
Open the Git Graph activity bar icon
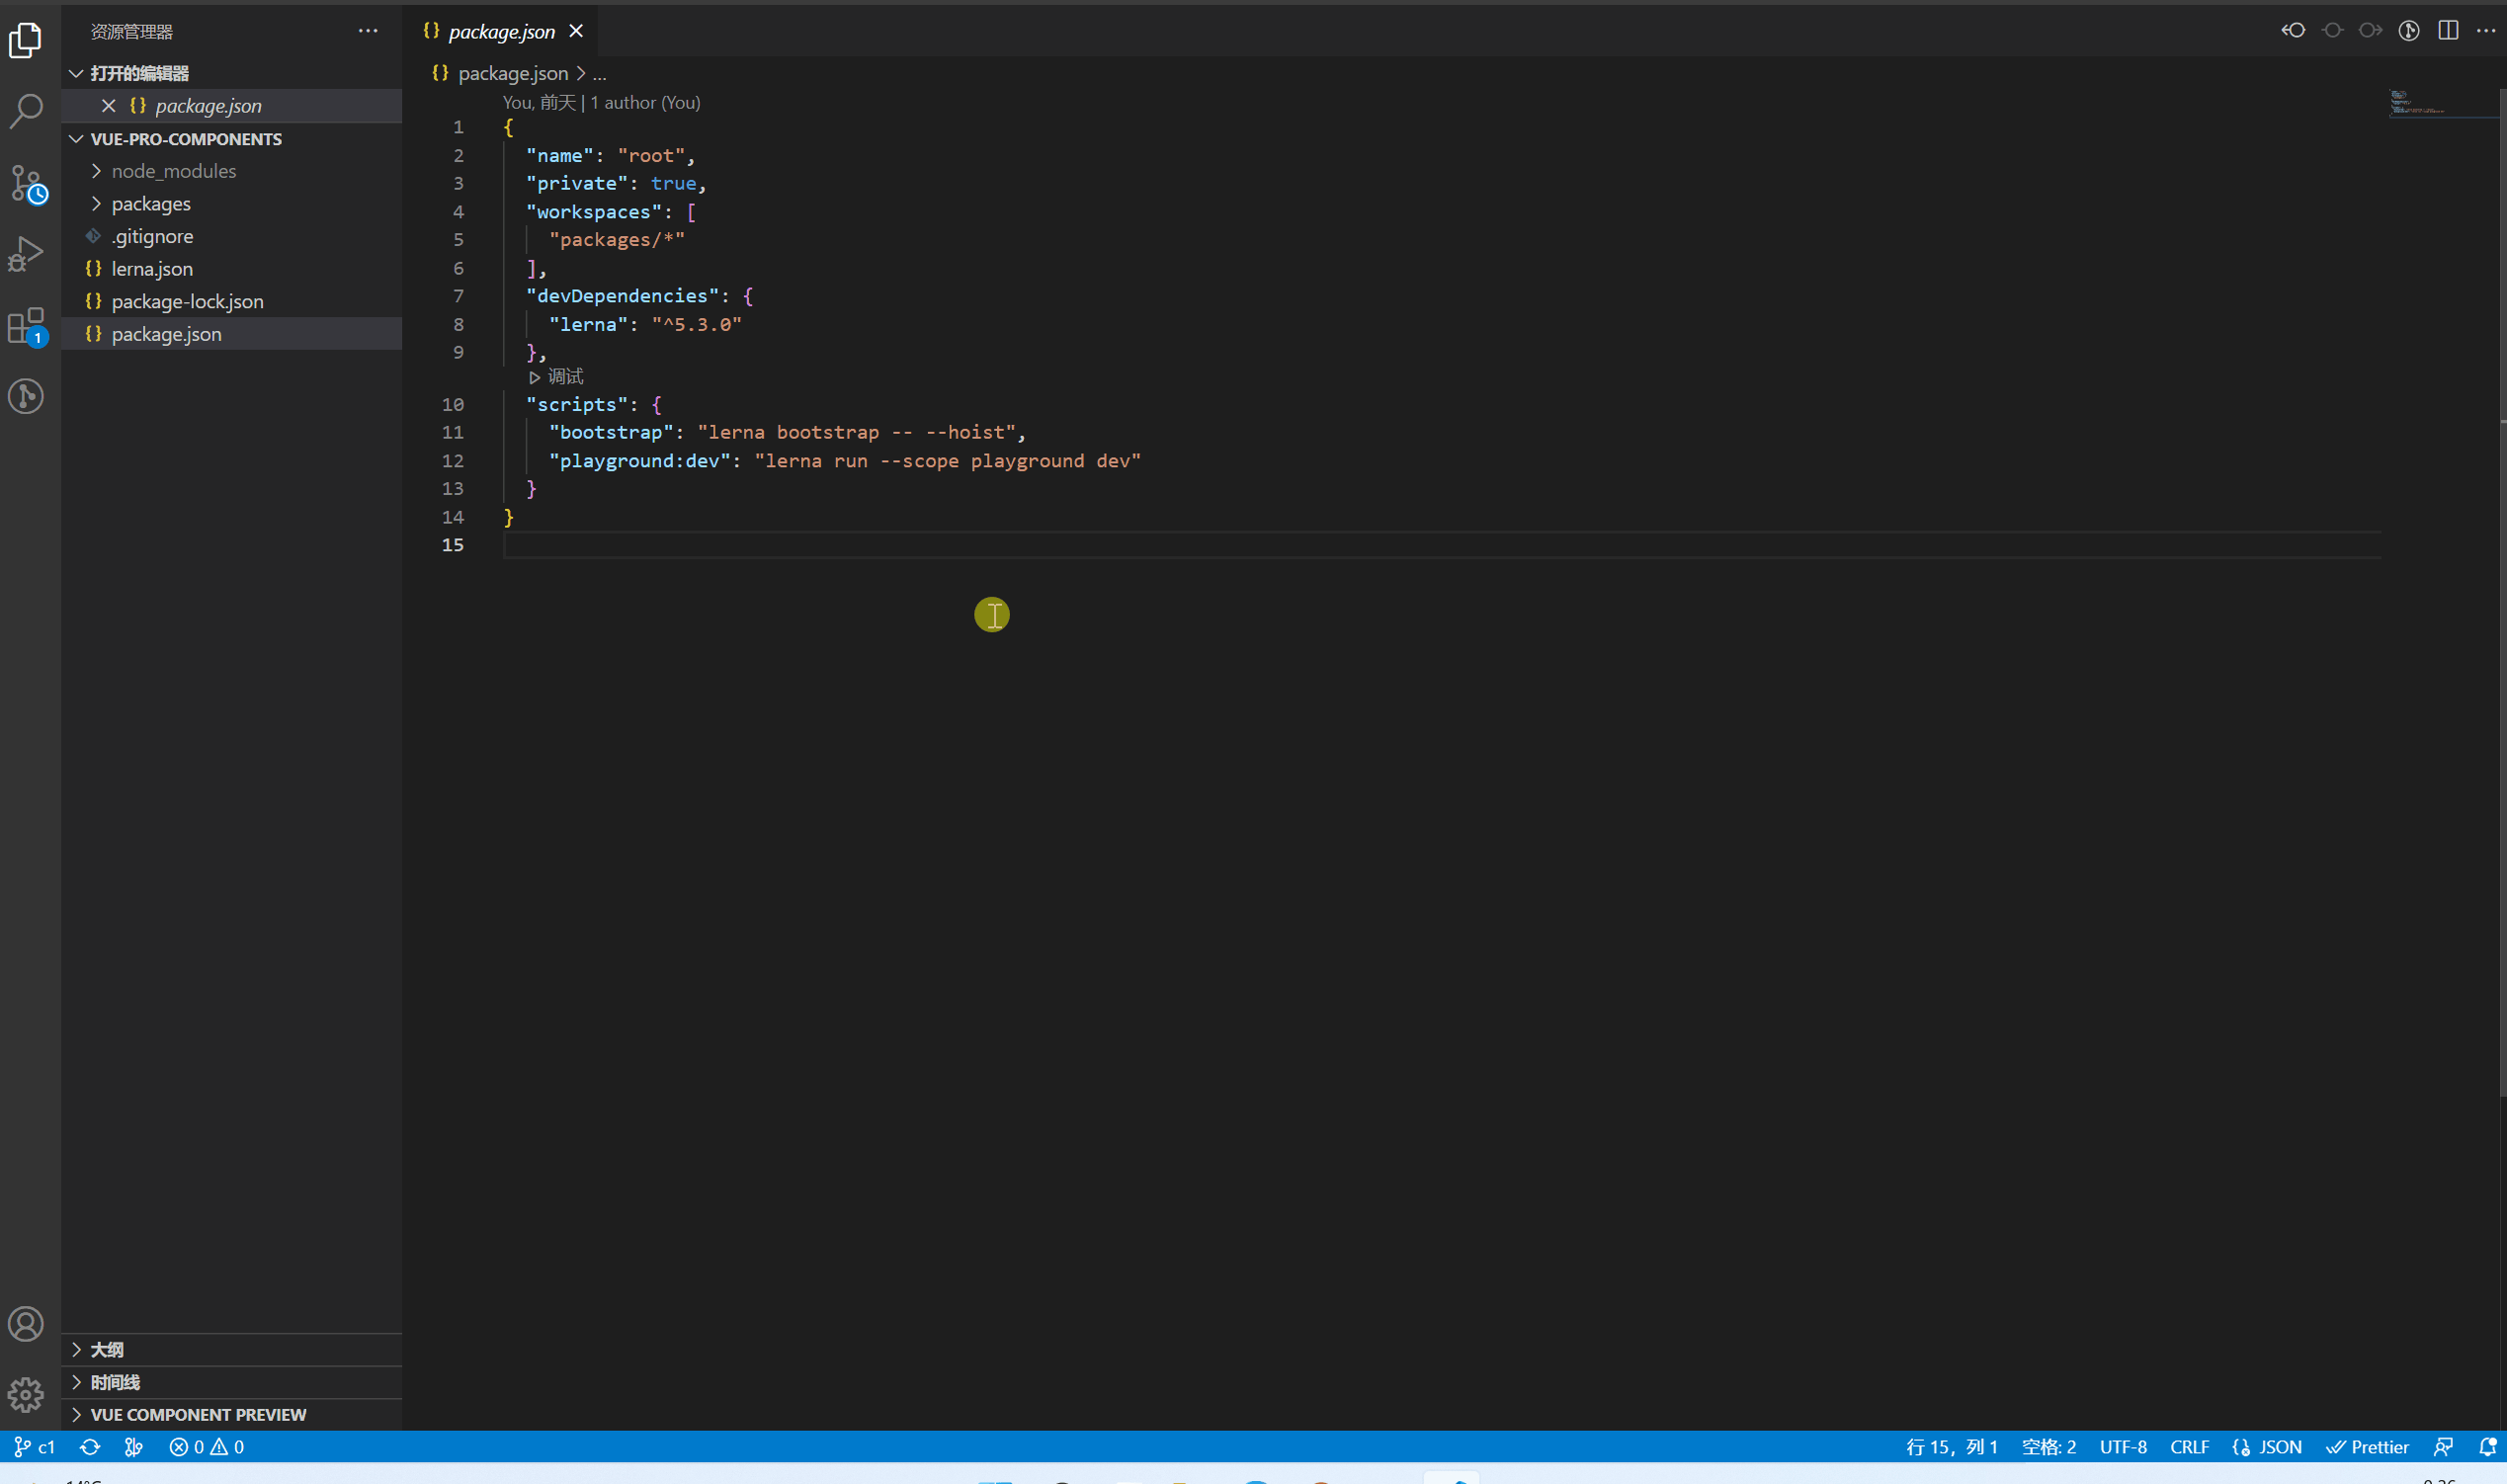coord(26,396)
